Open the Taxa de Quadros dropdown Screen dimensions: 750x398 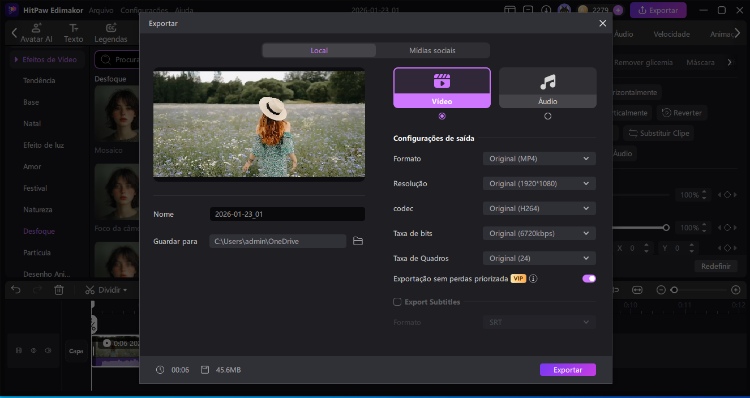point(539,258)
